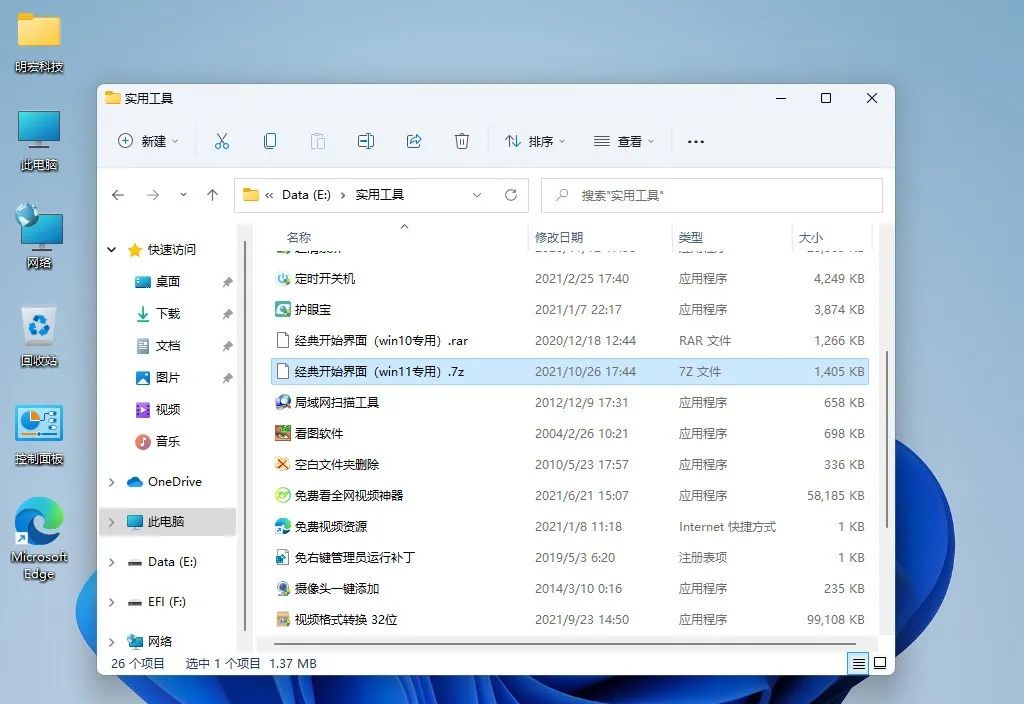Viewport: 1024px width, 704px height.
Task: Collapse the 快速访问 tree node
Action: pyautogui.click(x=112, y=249)
